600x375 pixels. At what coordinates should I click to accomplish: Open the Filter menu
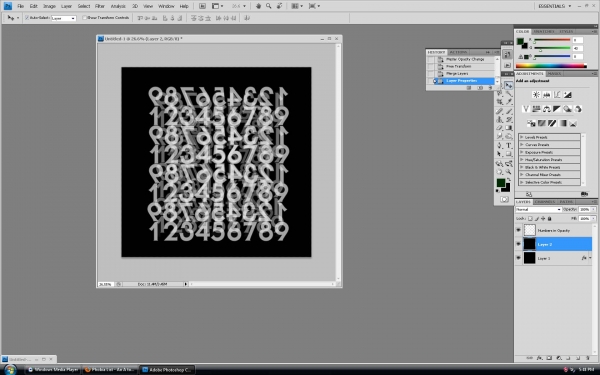click(100, 6)
